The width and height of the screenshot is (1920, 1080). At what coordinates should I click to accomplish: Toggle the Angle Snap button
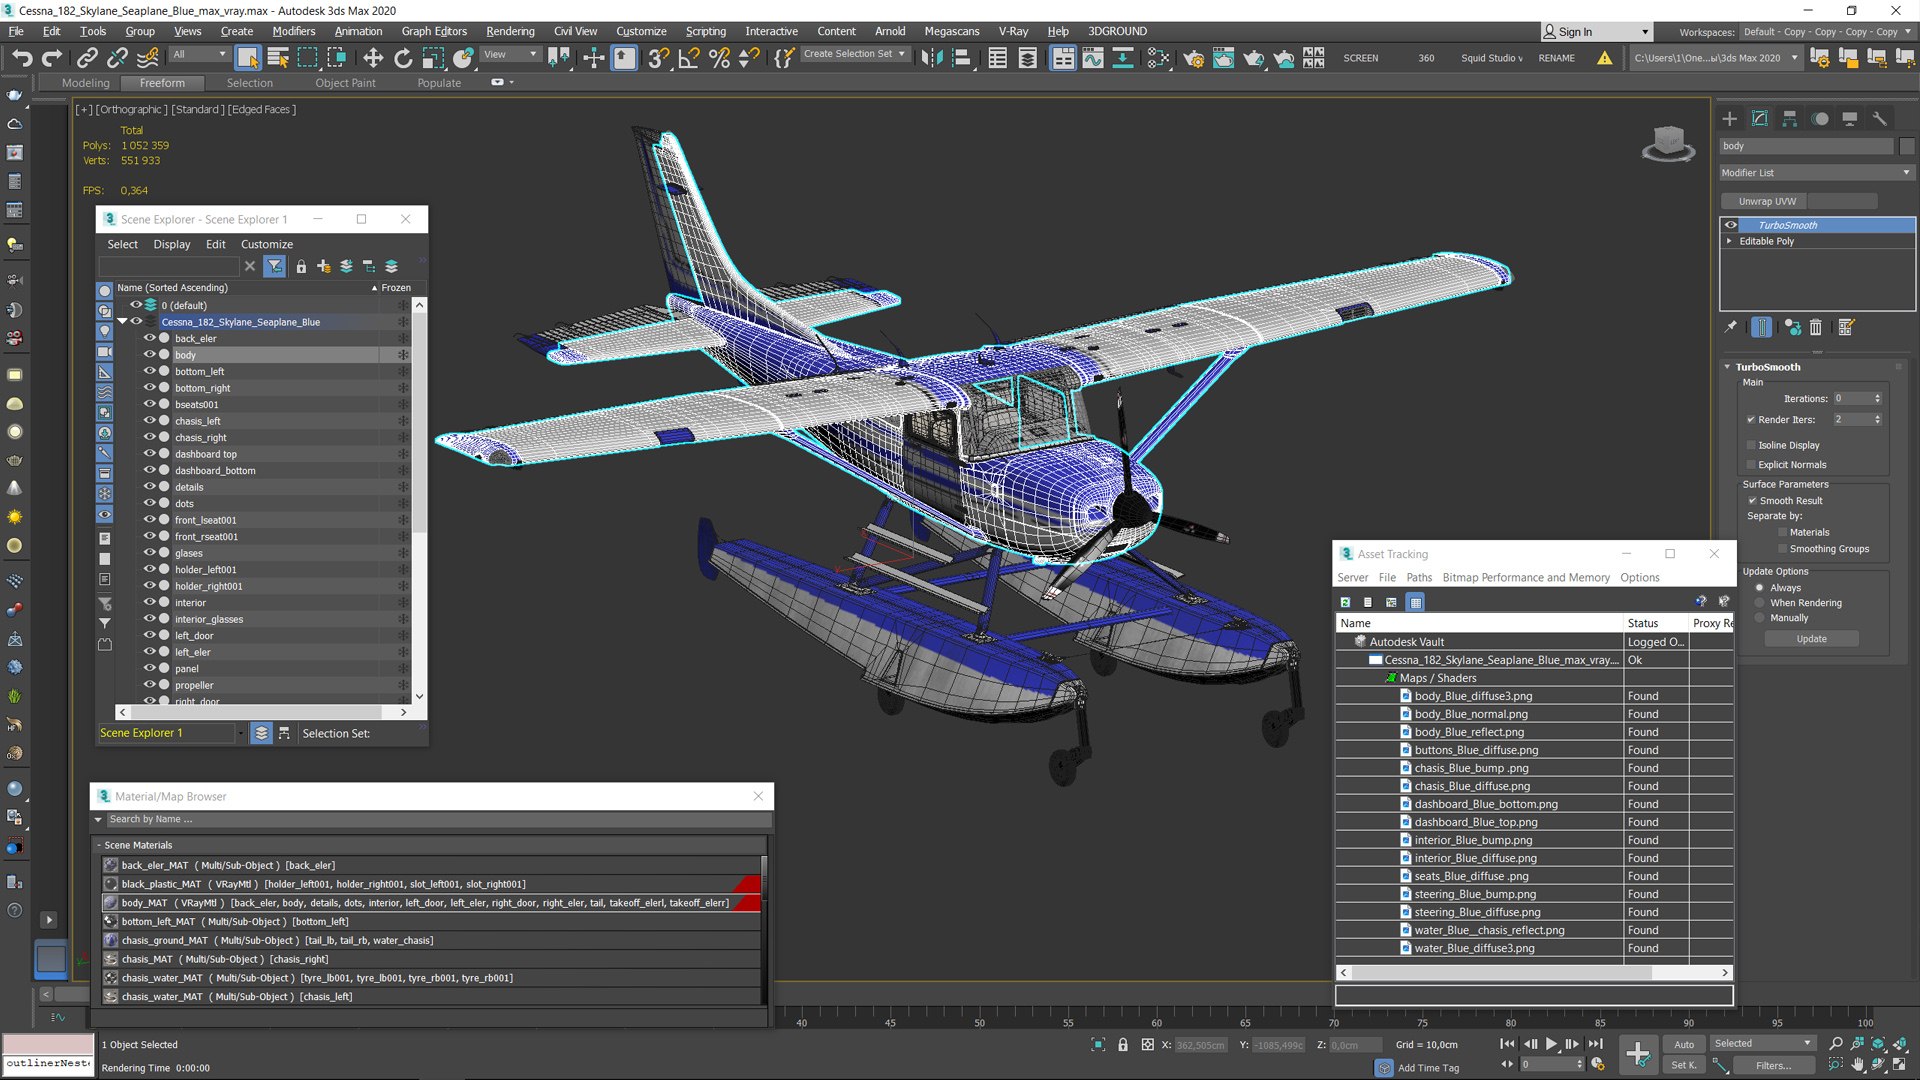click(689, 58)
